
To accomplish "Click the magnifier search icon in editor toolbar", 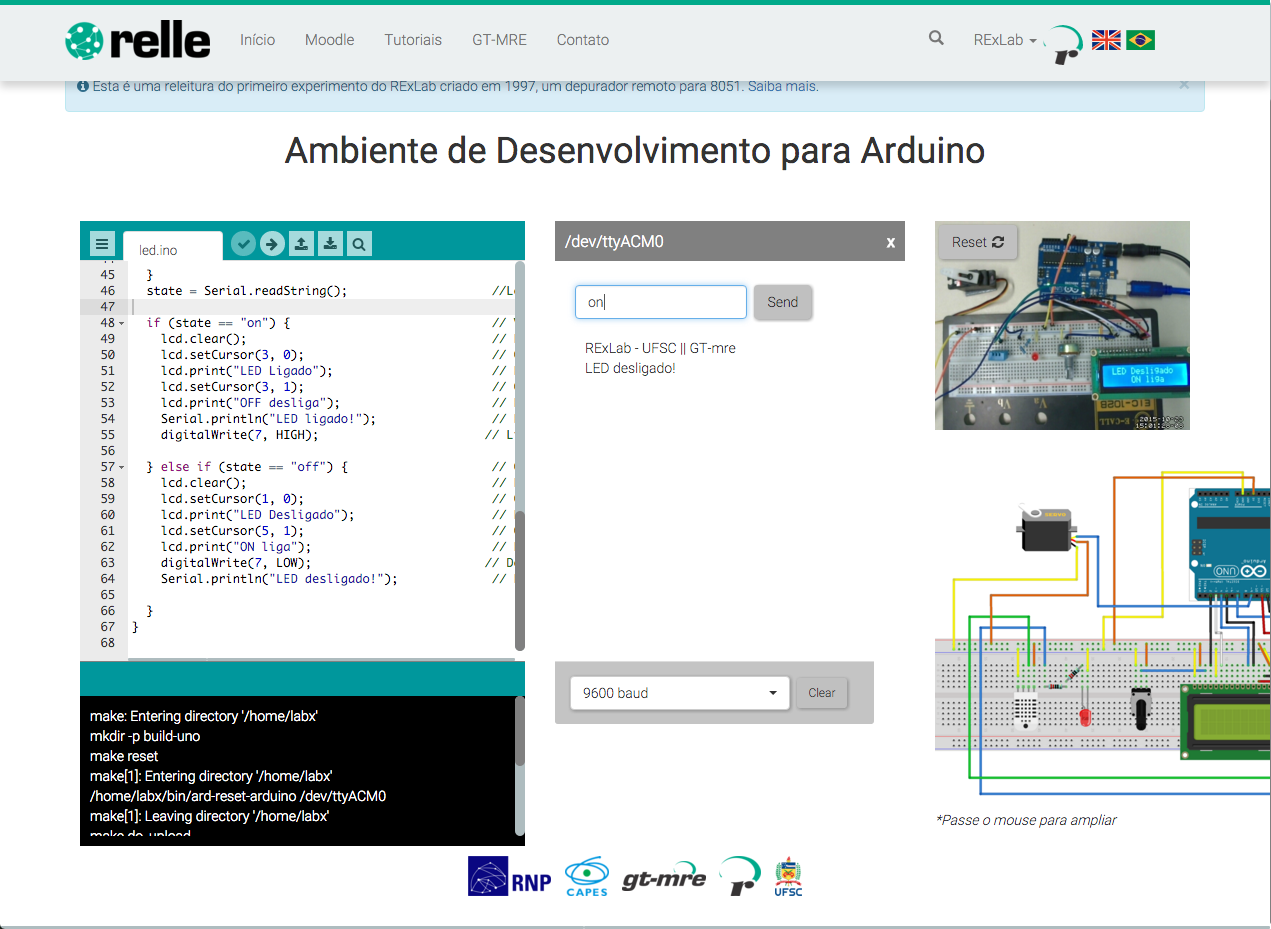I will click(359, 243).
